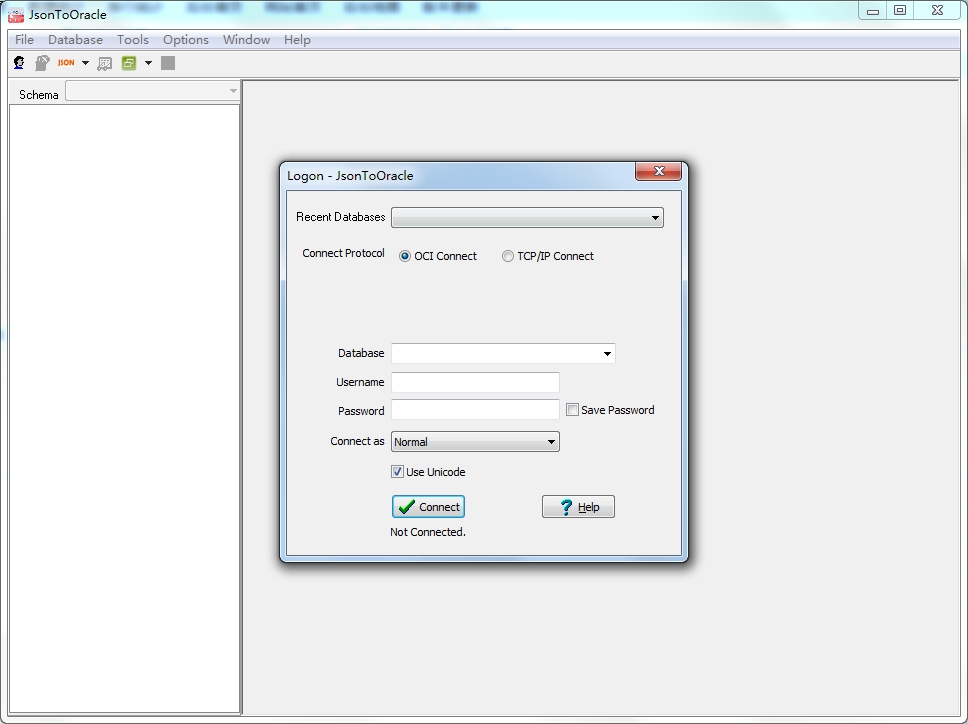The height and width of the screenshot is (724, 968).
Task: Click the gray stop square icon
Action: (168, 63)
